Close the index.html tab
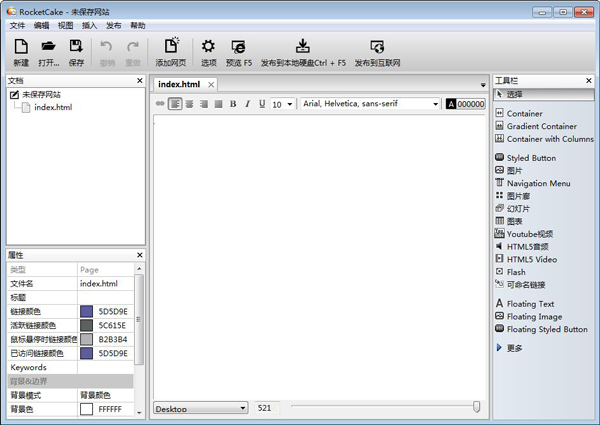Screen dimensions: 600x425 tap(211, 85)
